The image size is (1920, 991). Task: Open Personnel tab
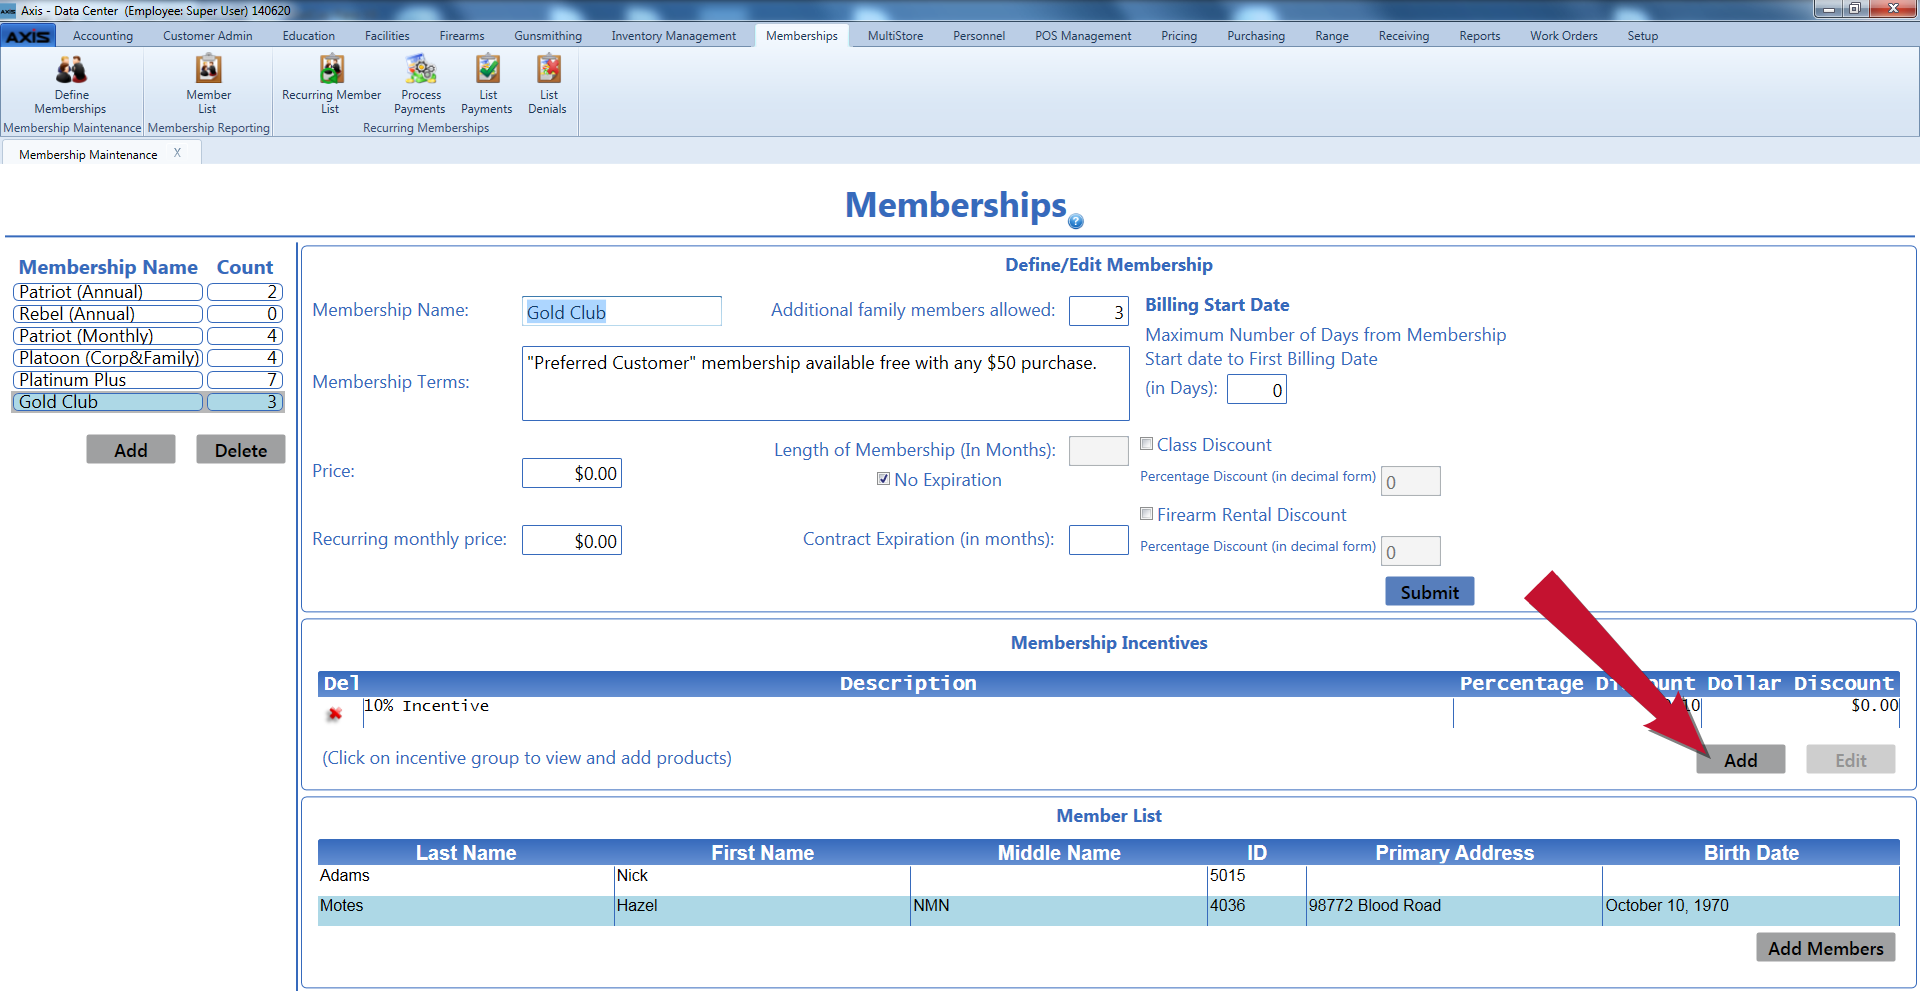pyautogui.click(x=979, y=36)
